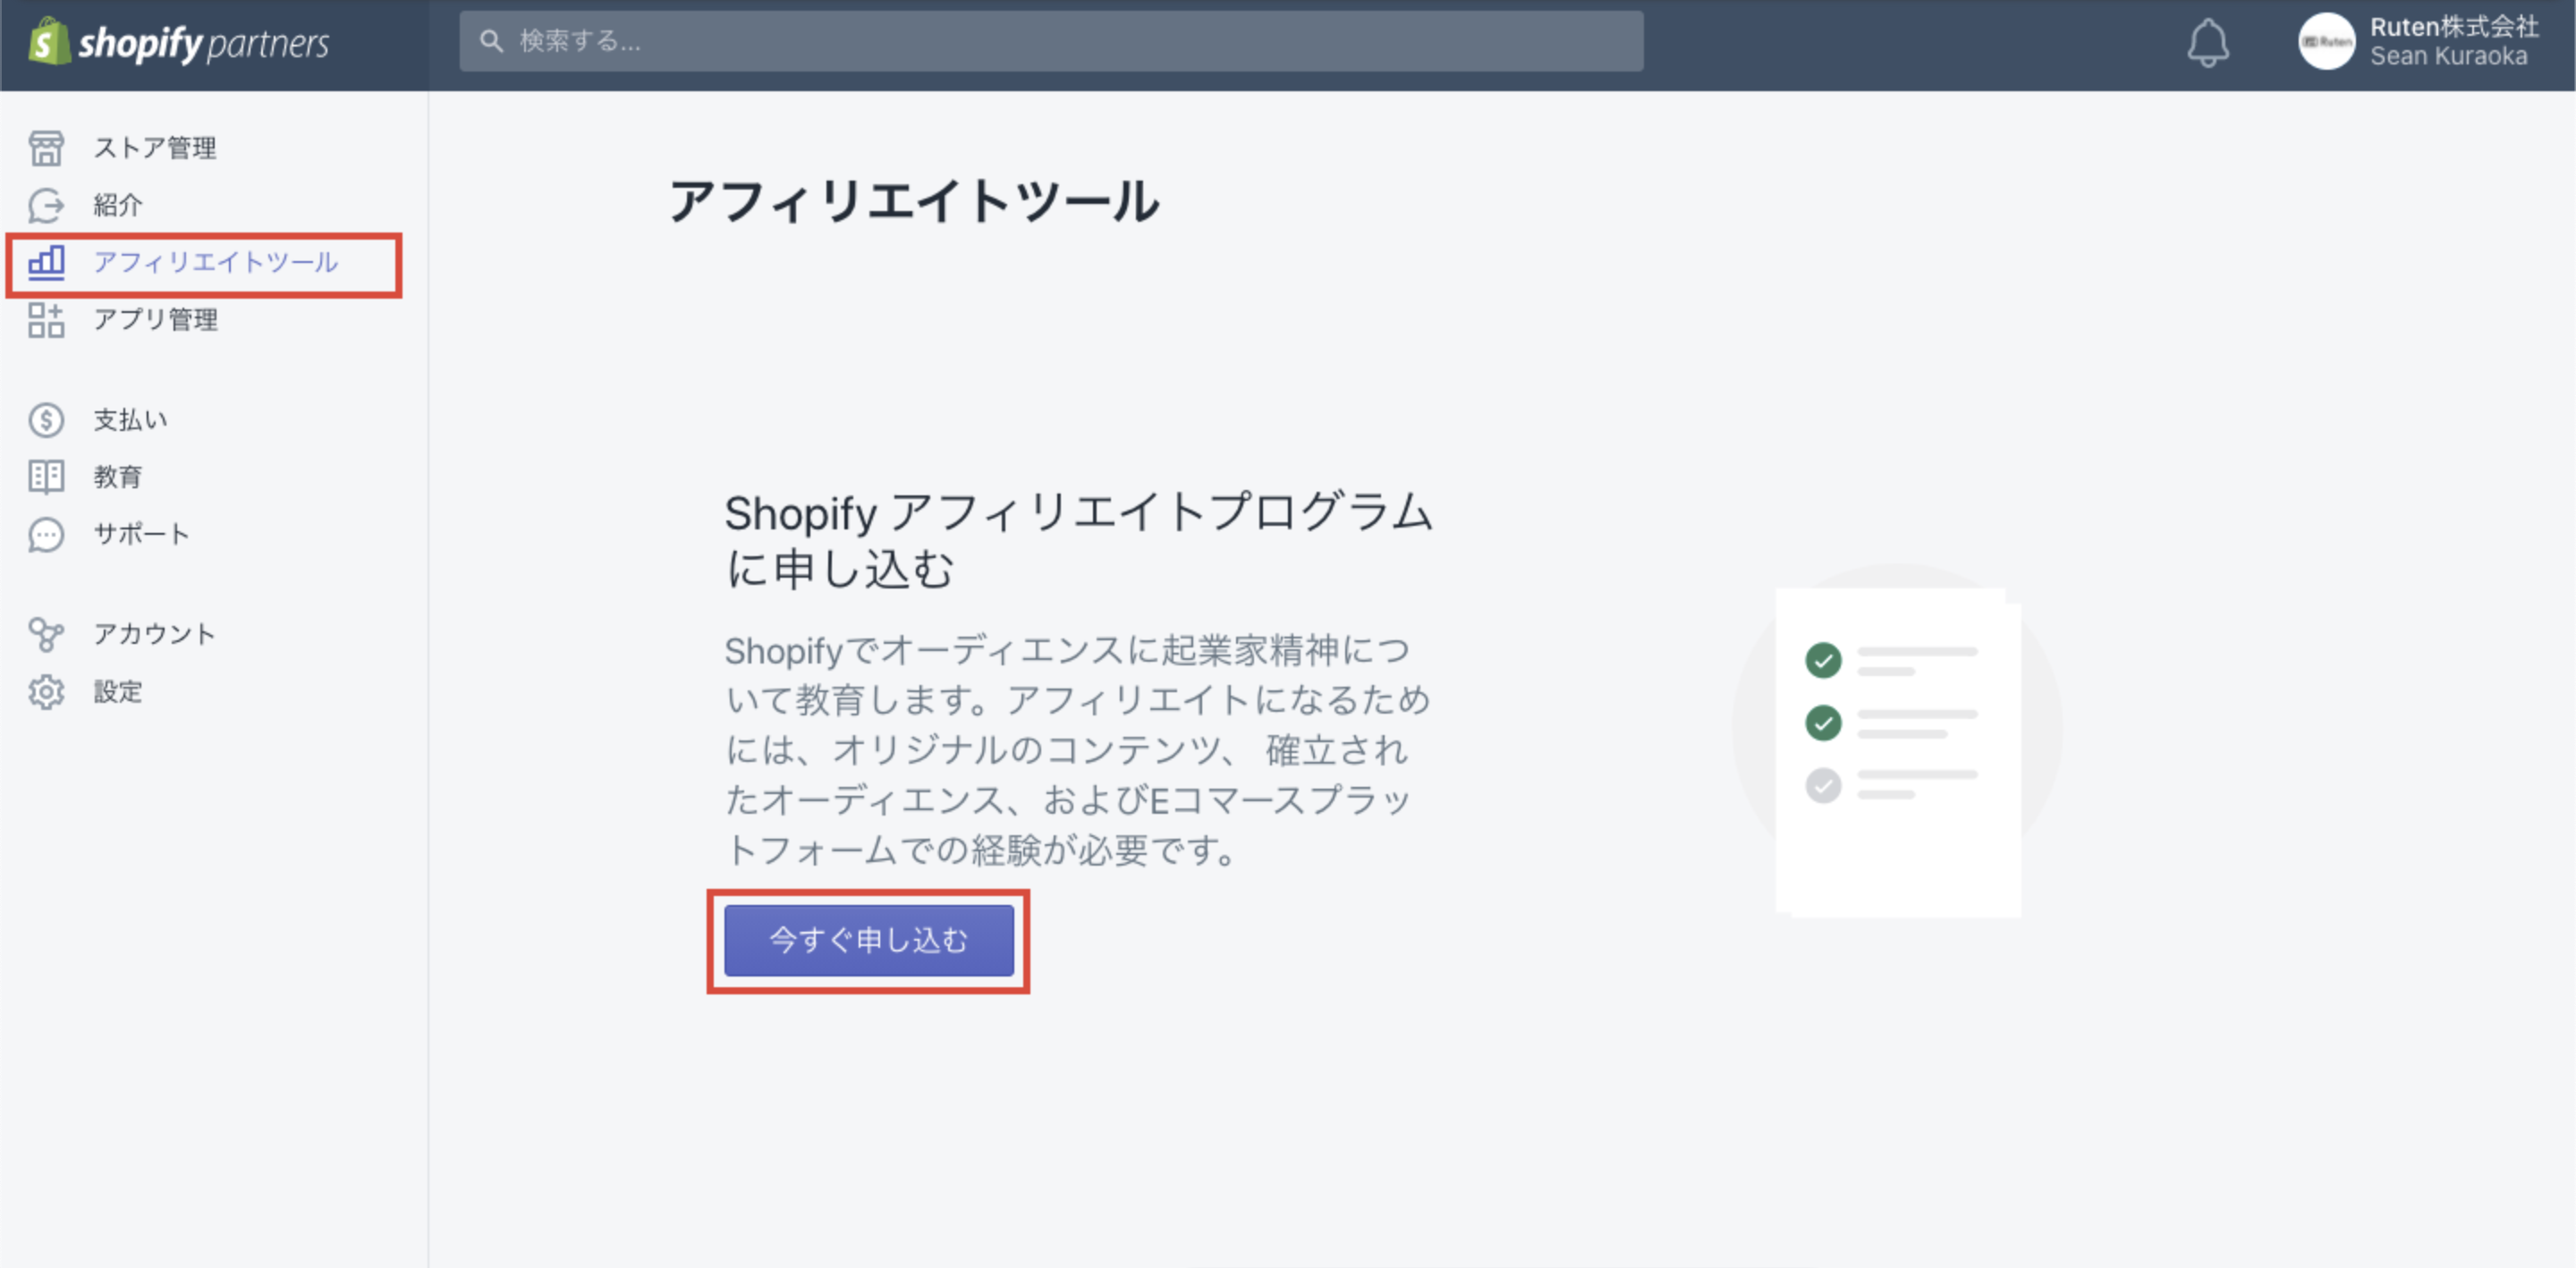The height and width of the screenshot is (1268, 2576).
Task: Go to 教育 education section
Action: point(118,477)
